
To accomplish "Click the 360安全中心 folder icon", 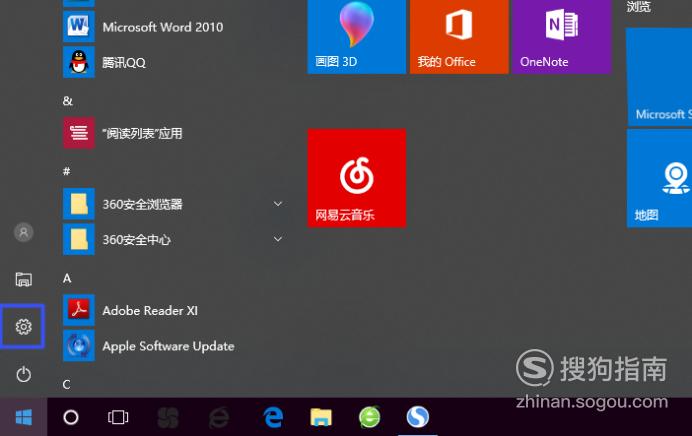I will pos(79,239).
